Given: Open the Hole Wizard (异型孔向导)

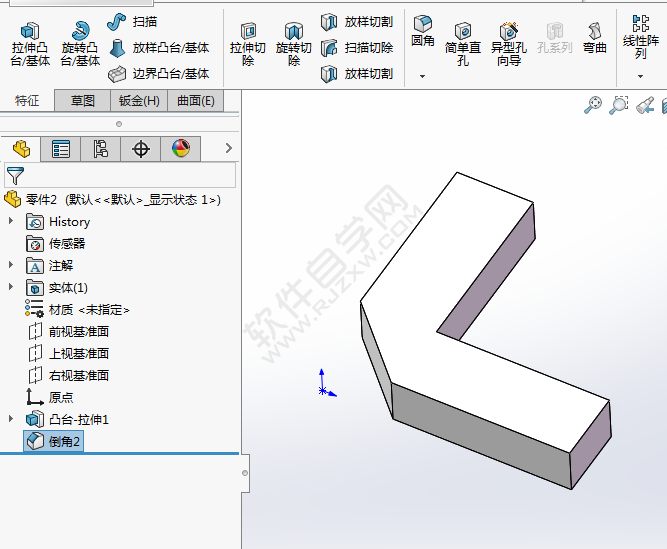Looking at the screenshot, I should click(509, 45).
